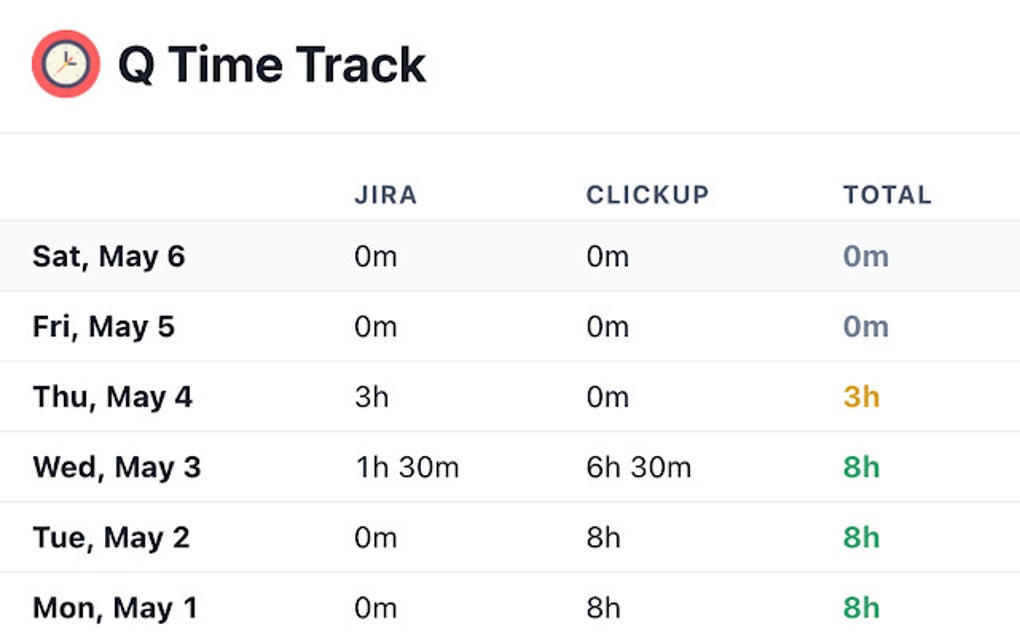Click the 6h 30m ClickUp entry for Wednesday

tap(638, 466)
